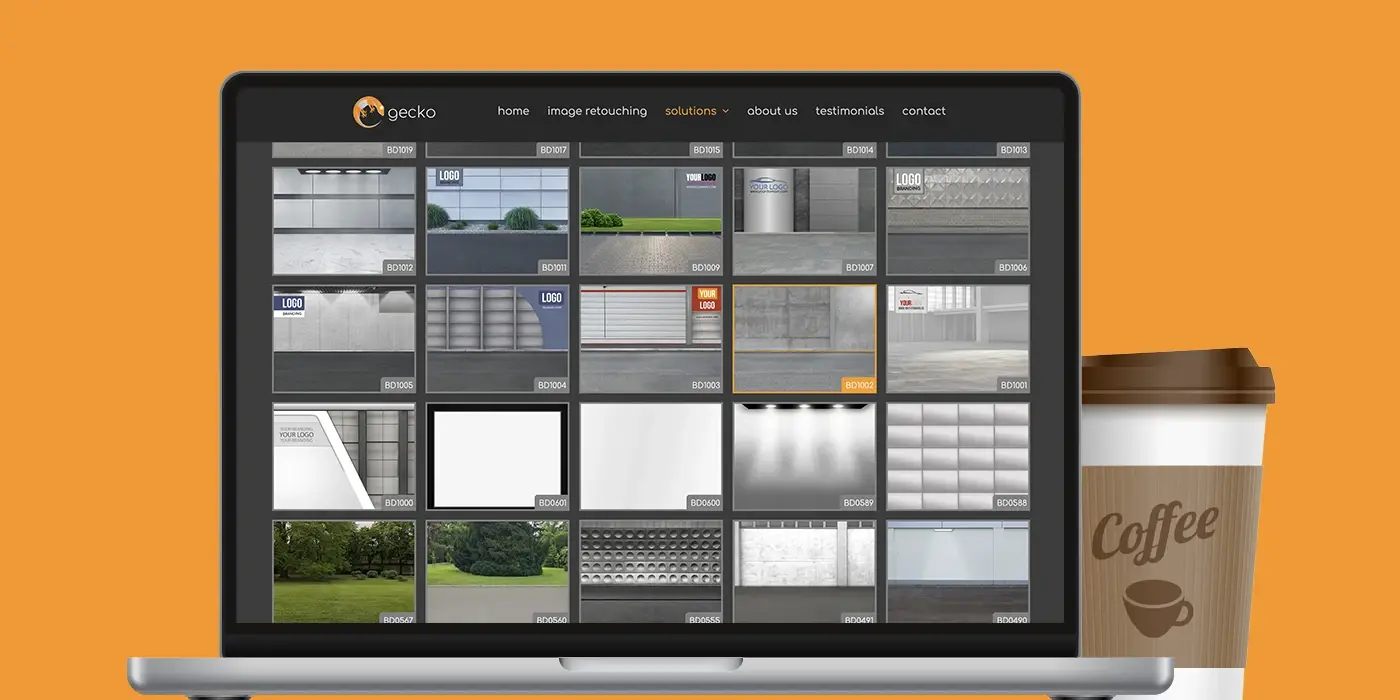Select backdrop thumbnail BD1012
The image size is (1400, 700).
[x=344, y=221]
